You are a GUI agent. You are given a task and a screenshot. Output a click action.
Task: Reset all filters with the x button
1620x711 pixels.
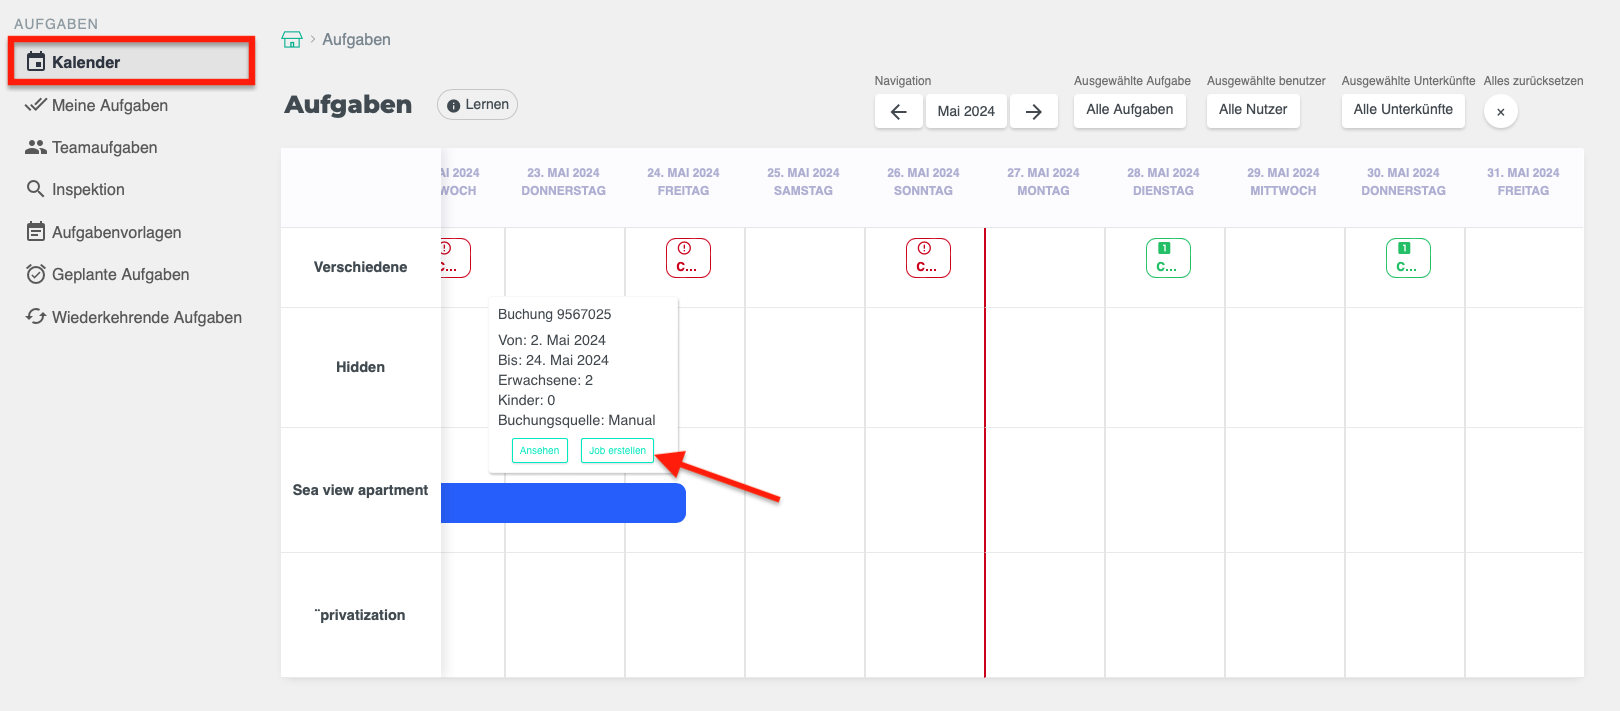[x=1500, y=112]
